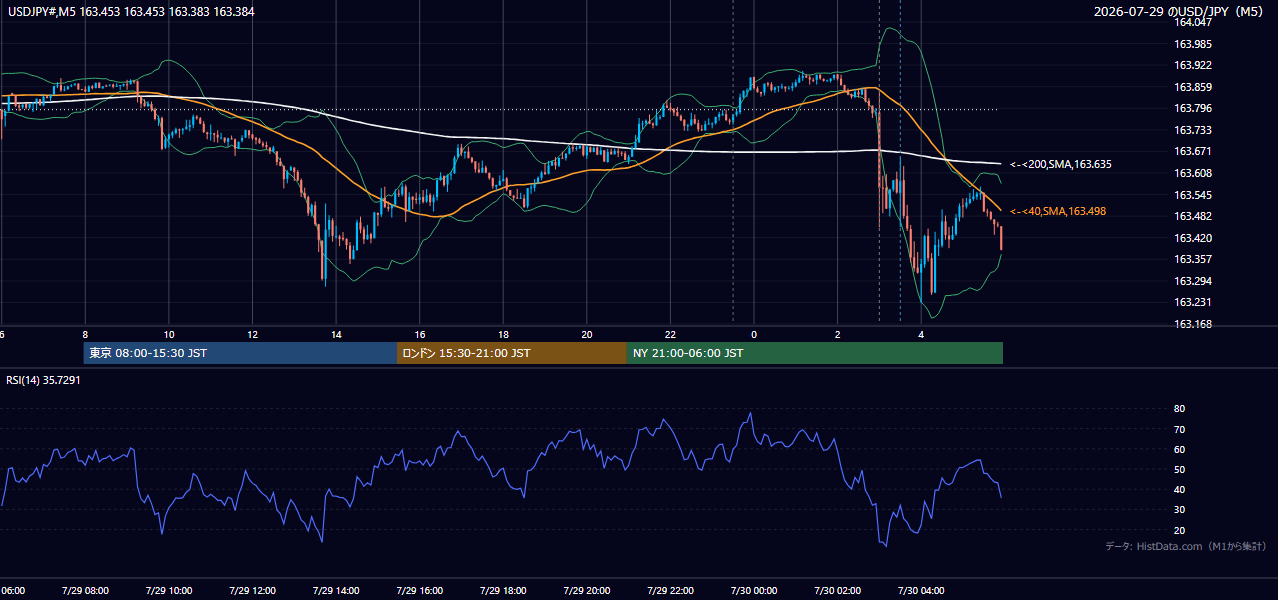Viewport: 1278px width, 600px height.
Task: Select the 200,SMA,163.635 moving average label
Action: pyautogui.click(x=1061, y=164)
